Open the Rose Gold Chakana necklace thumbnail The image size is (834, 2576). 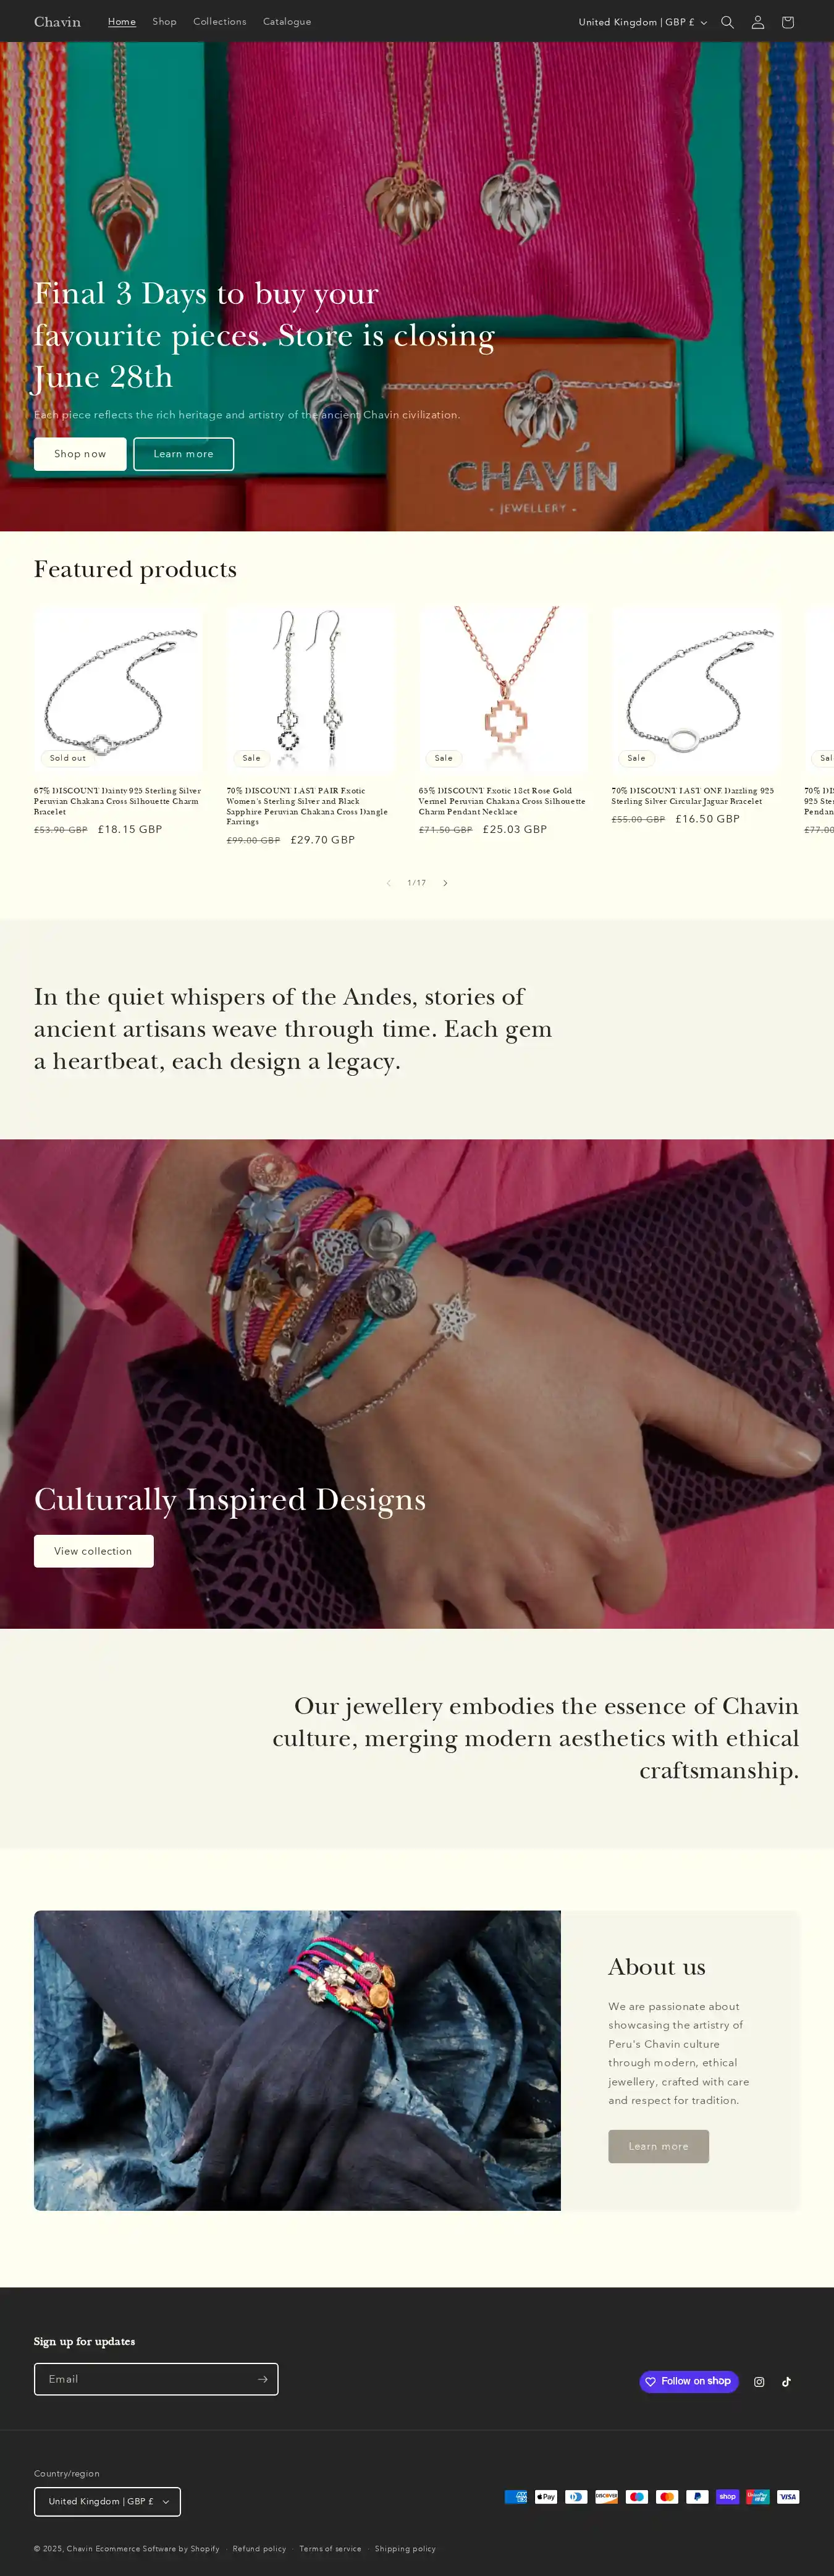coord(503,690)
